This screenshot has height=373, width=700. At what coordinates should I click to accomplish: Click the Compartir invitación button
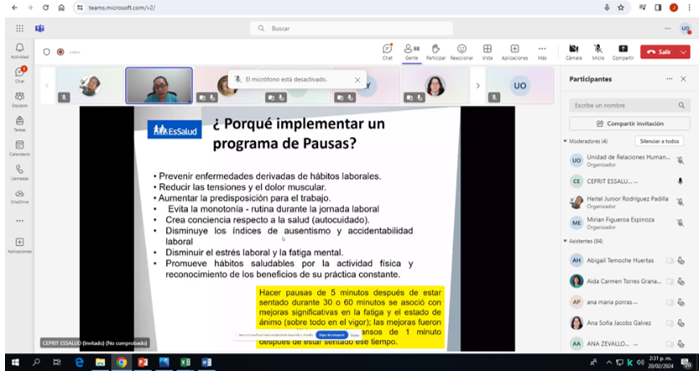pyautogui.click(x=629, y=124)
